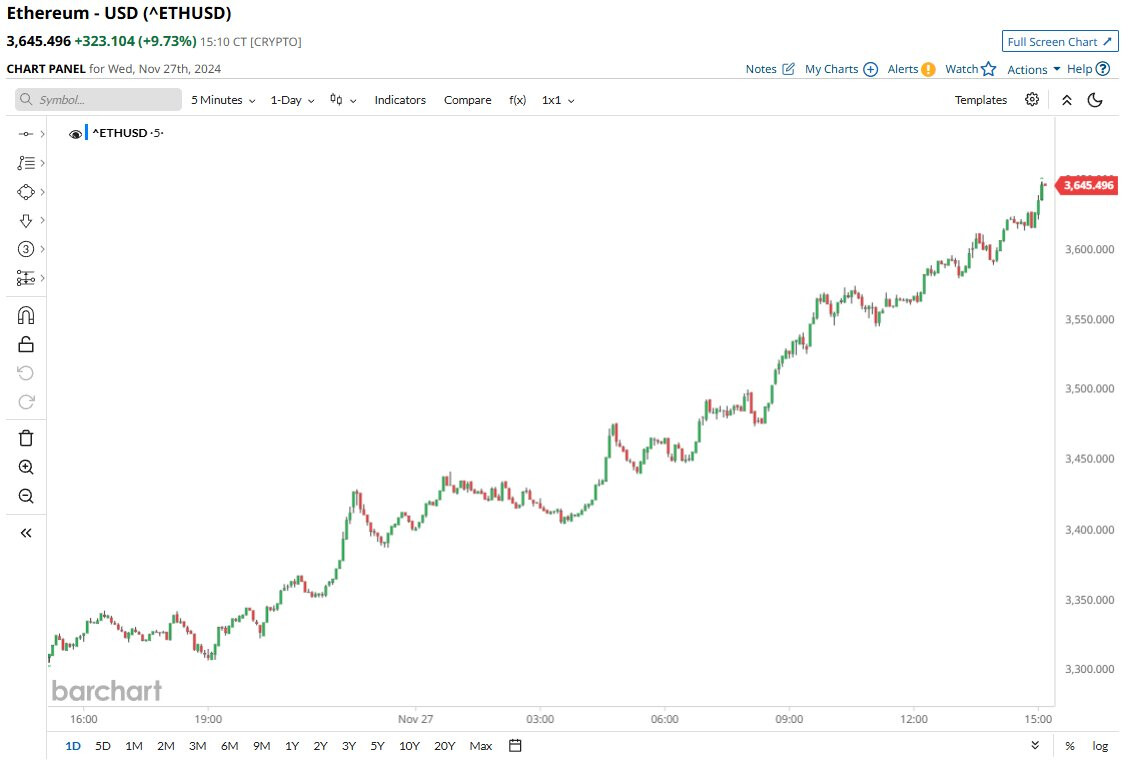Select the 5D time range
This screenshot has height=772, width=1132.
(x=103, y=746)
